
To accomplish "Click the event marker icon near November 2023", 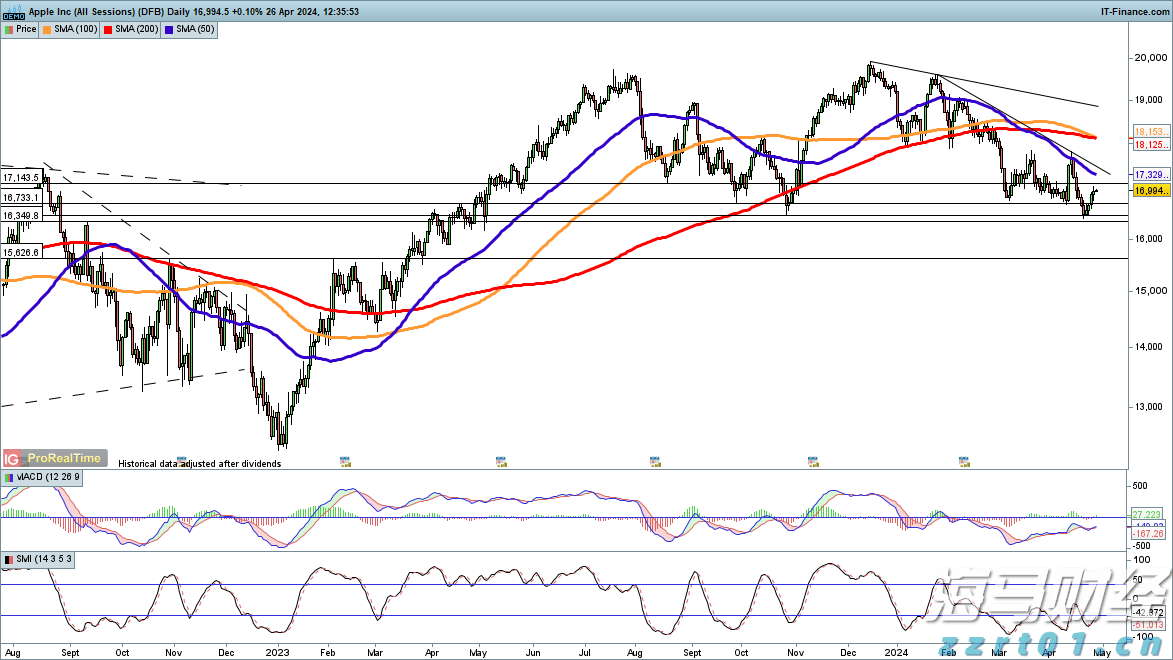I will tap(812, 462).
